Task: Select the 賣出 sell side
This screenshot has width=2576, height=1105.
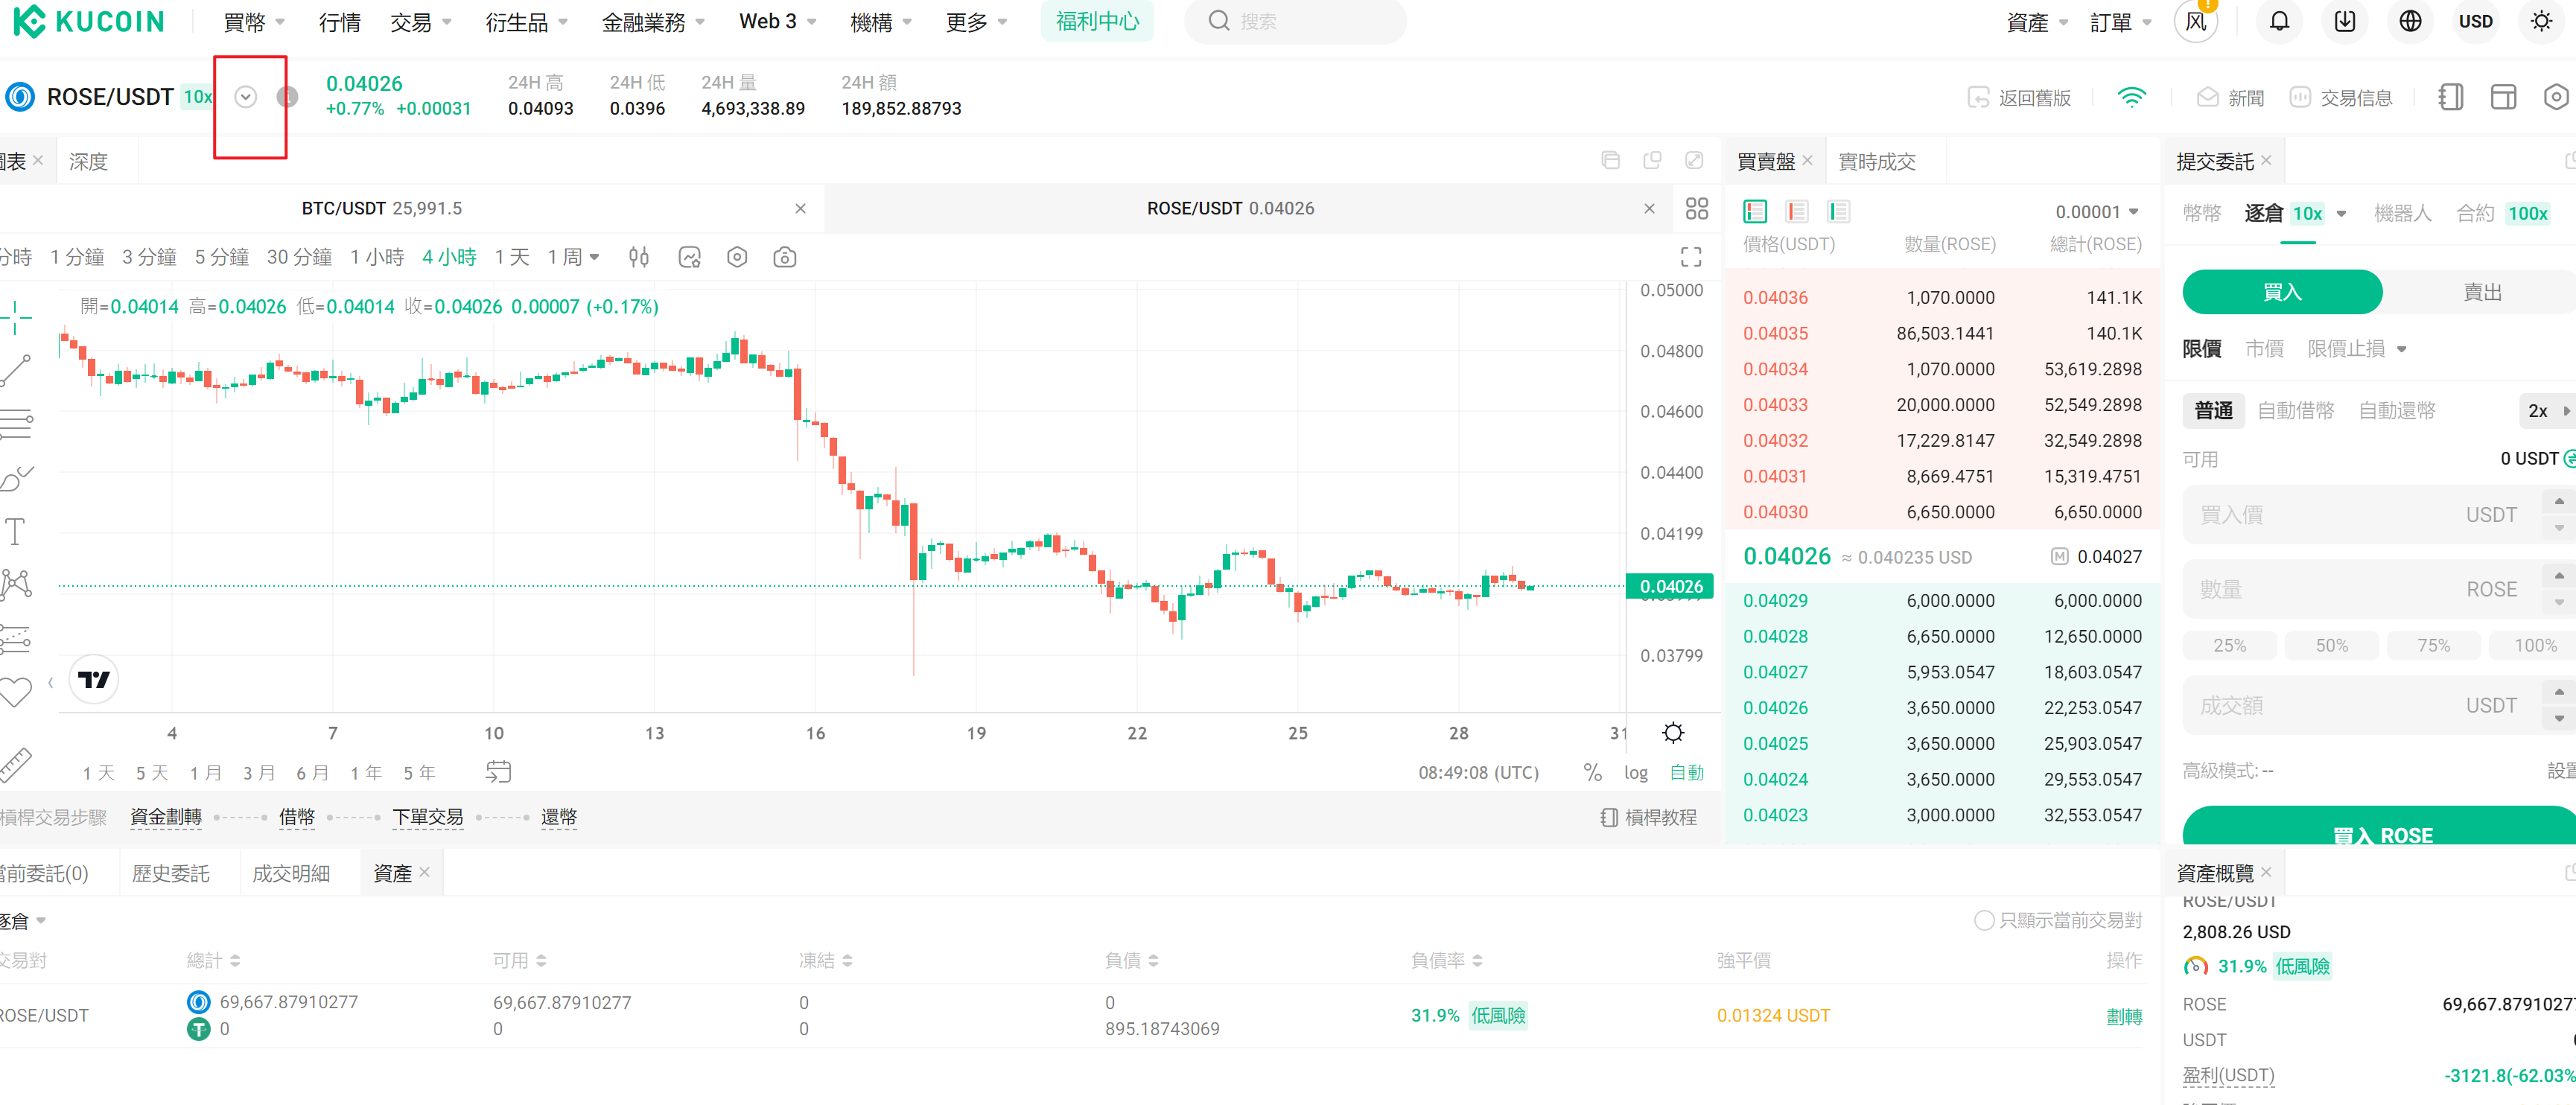Action: (x=2482, y=291)
